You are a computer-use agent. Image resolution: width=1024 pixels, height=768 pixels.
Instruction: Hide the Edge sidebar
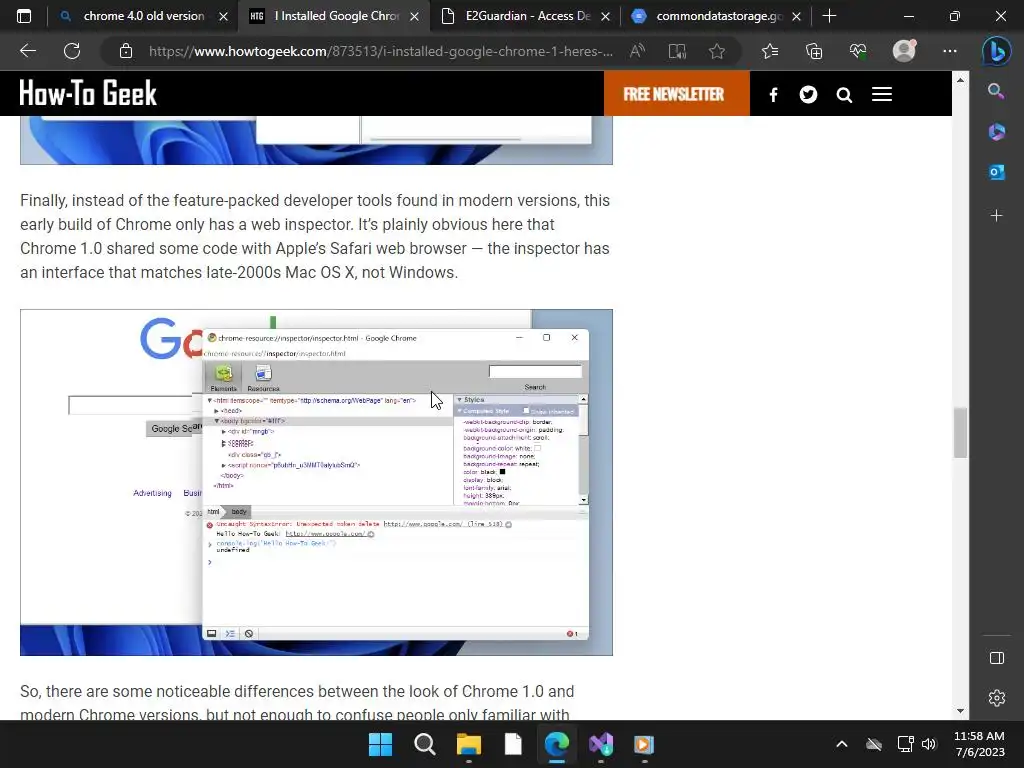coord(997,658)
